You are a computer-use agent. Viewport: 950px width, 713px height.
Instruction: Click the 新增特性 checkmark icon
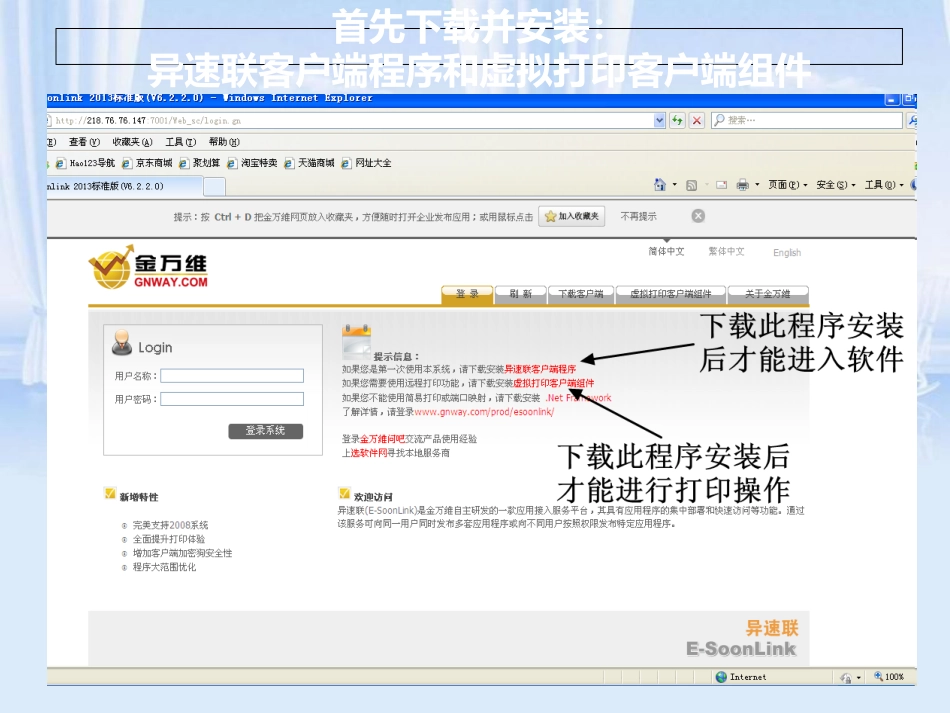[x=110, y=493]
